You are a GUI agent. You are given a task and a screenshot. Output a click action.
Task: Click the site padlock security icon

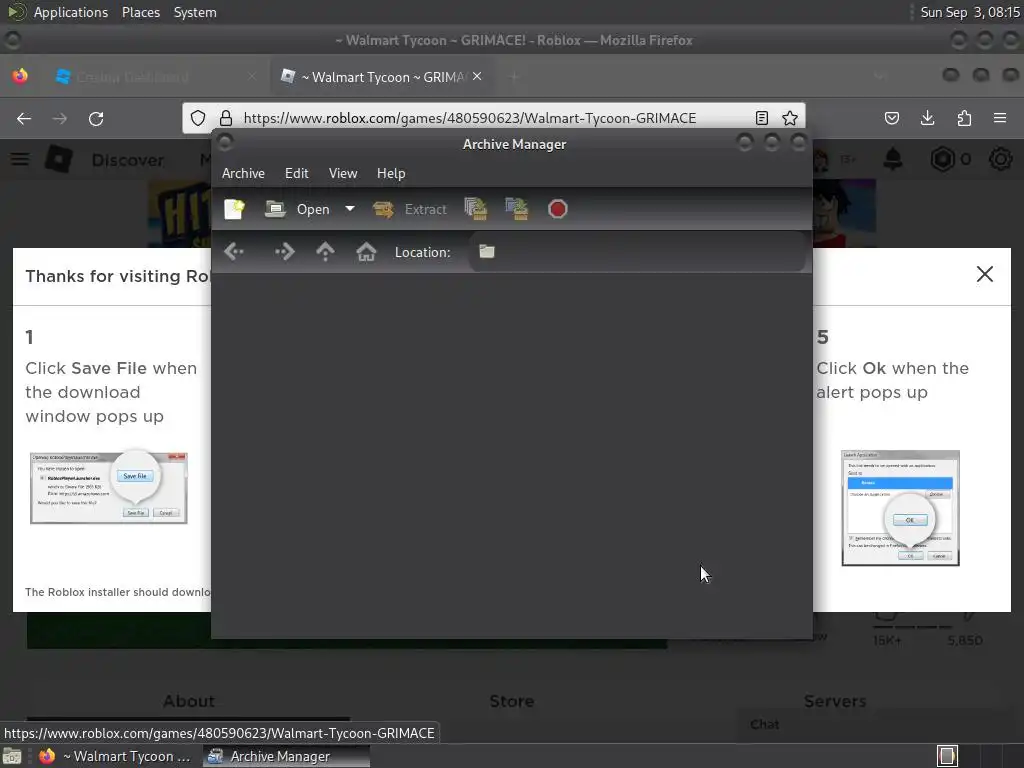226,118
